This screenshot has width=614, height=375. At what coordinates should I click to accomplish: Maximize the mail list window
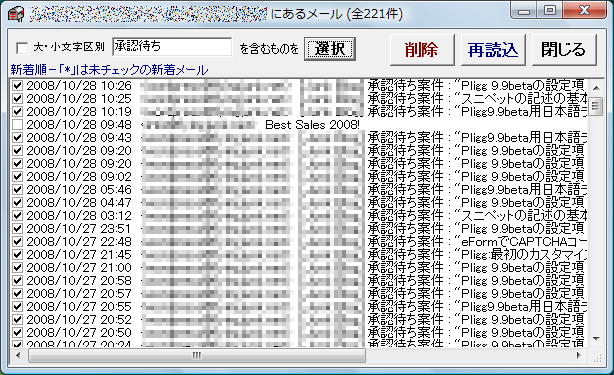point(550,11)
